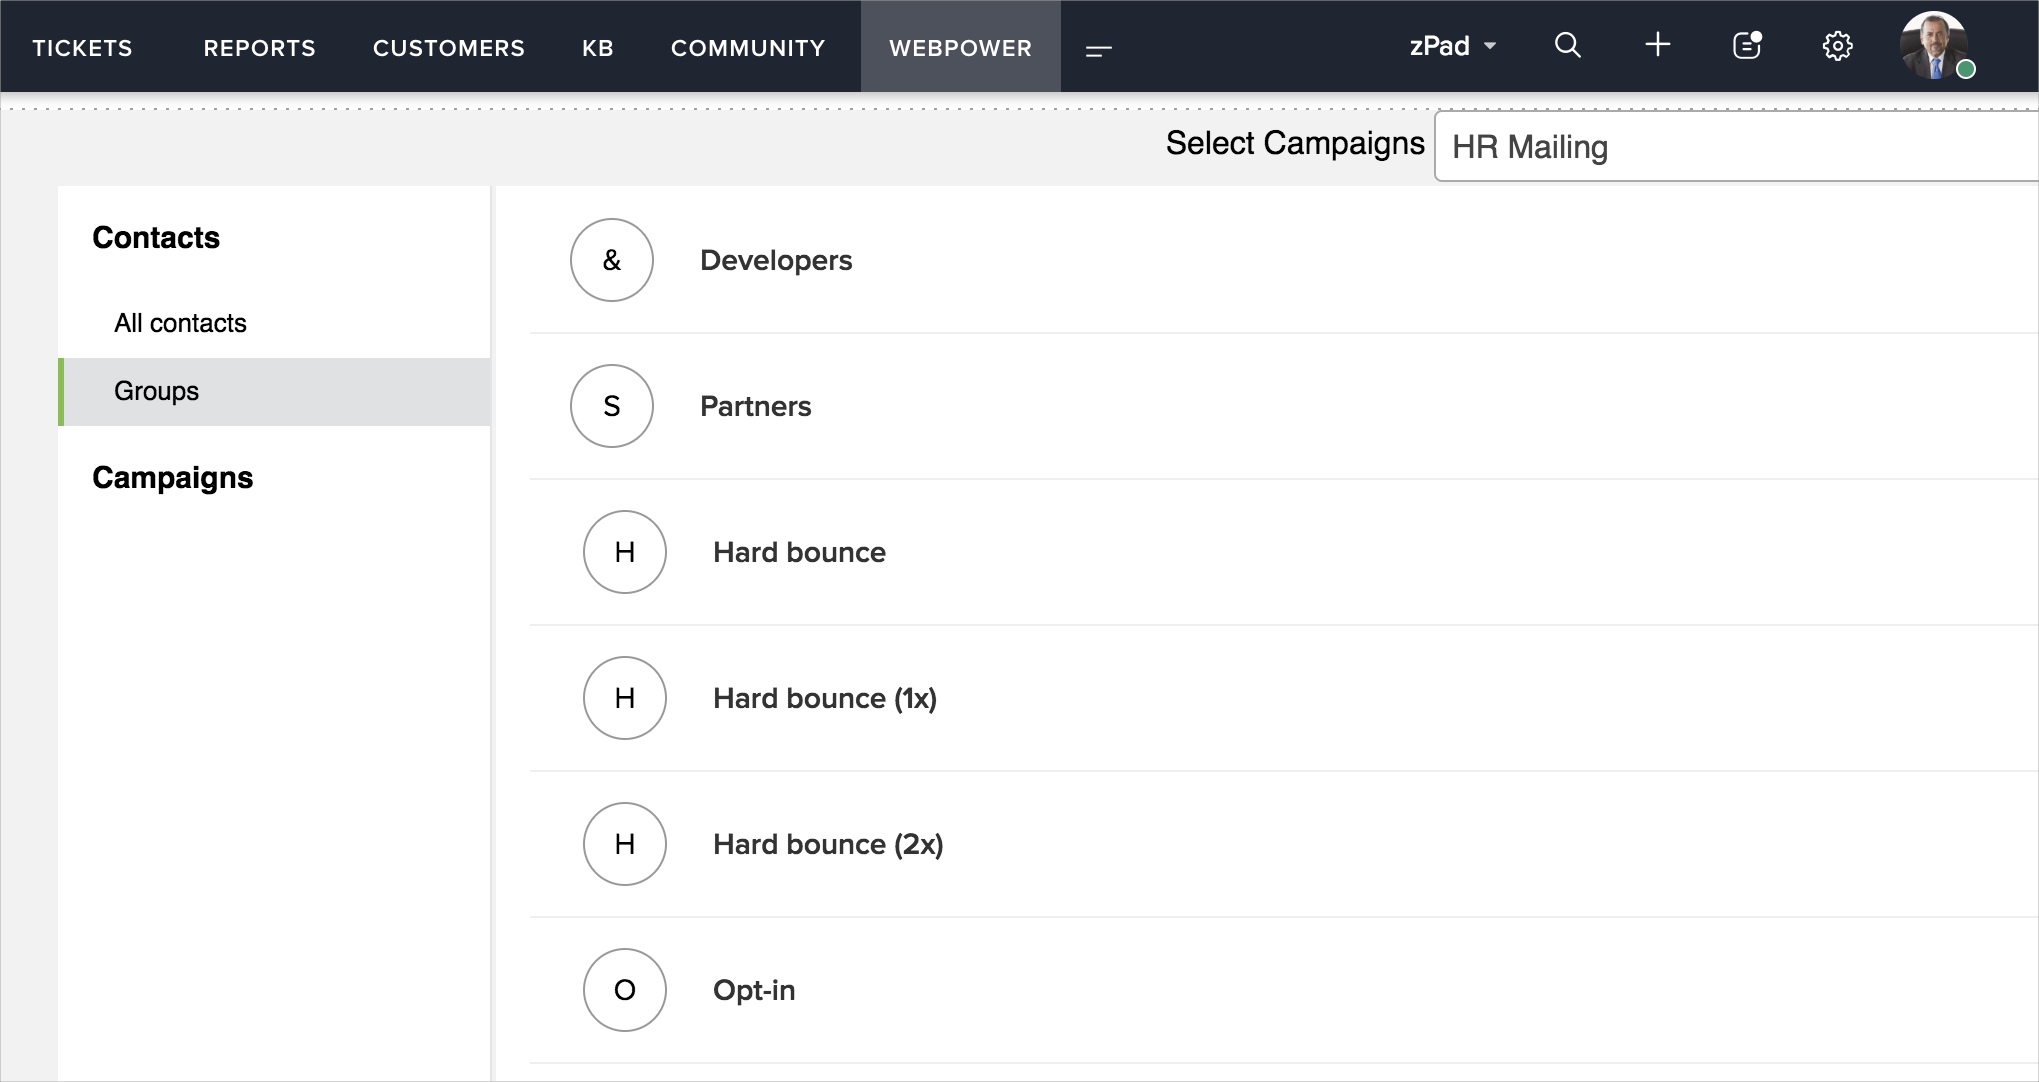Click the Partners S circle icon
Screen dimensions: 2039x1082
(x=611, y=406)
